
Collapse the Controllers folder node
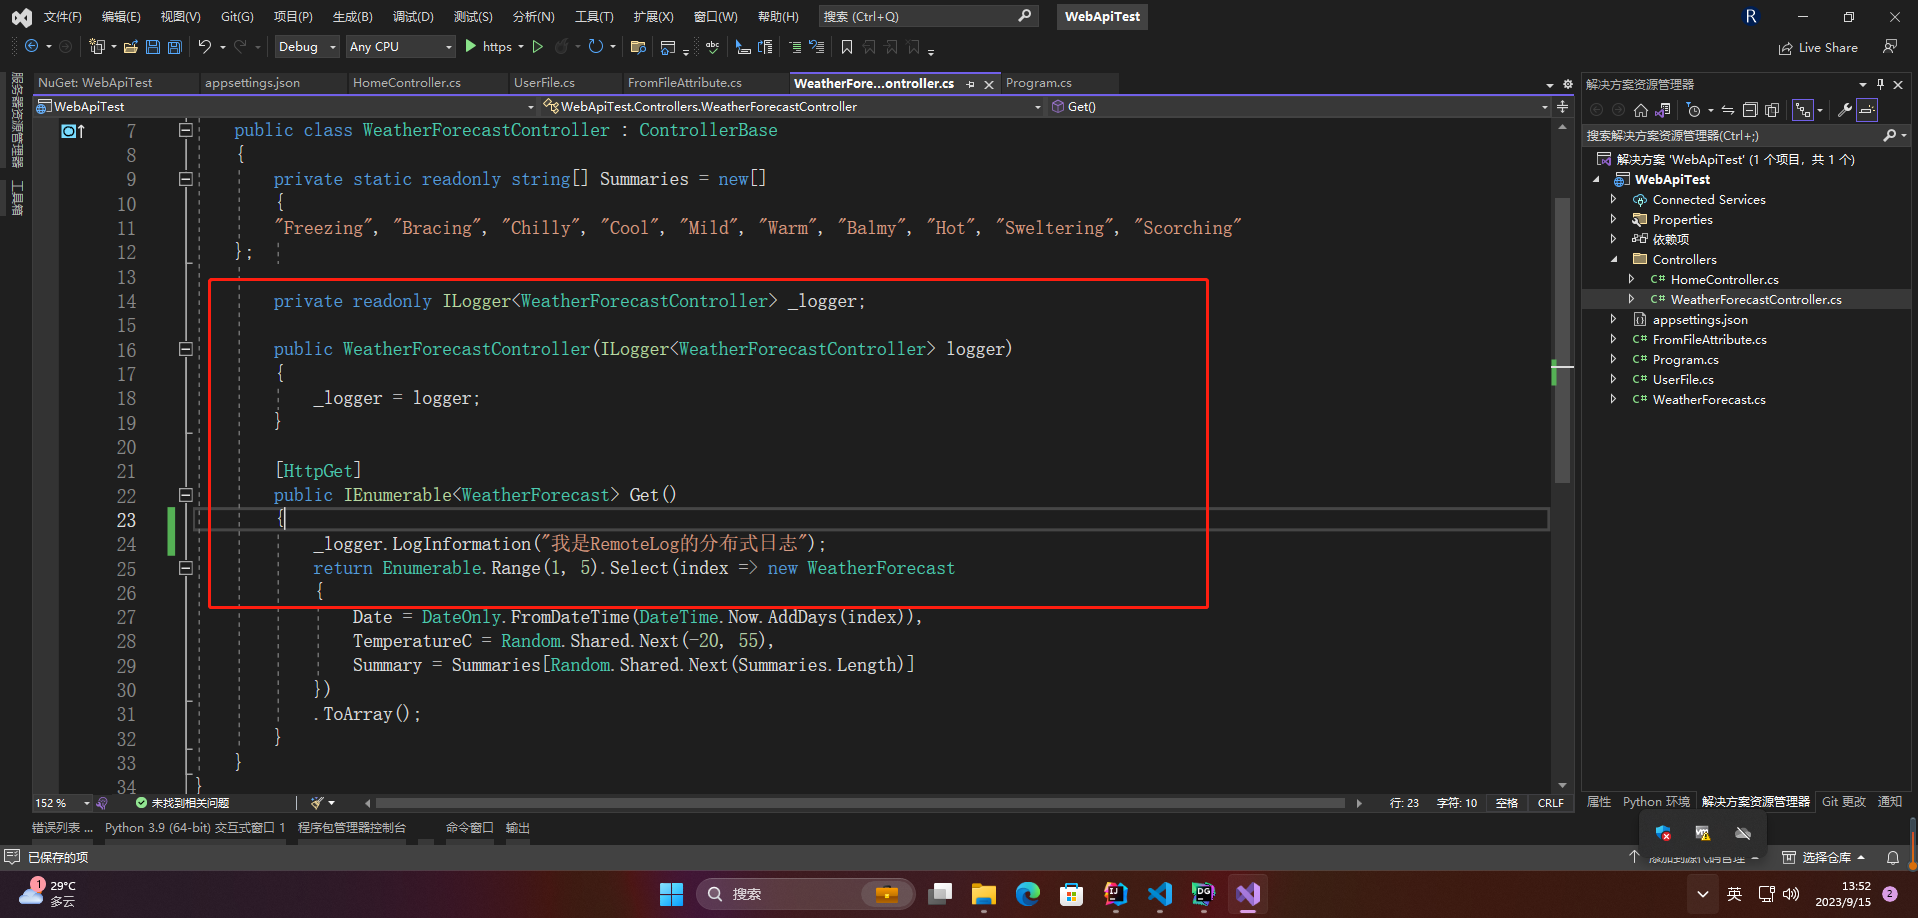pyautogui.click(x=1614, y=259)
